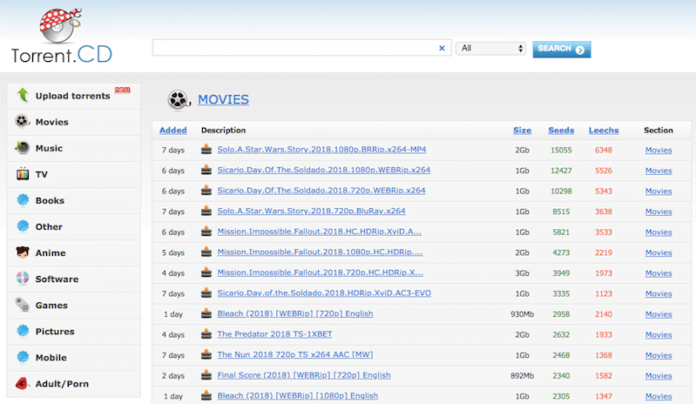The image size is (696, 404).
Task: Click the Movies film reel sidebar icon
Action: coord(22,121)
